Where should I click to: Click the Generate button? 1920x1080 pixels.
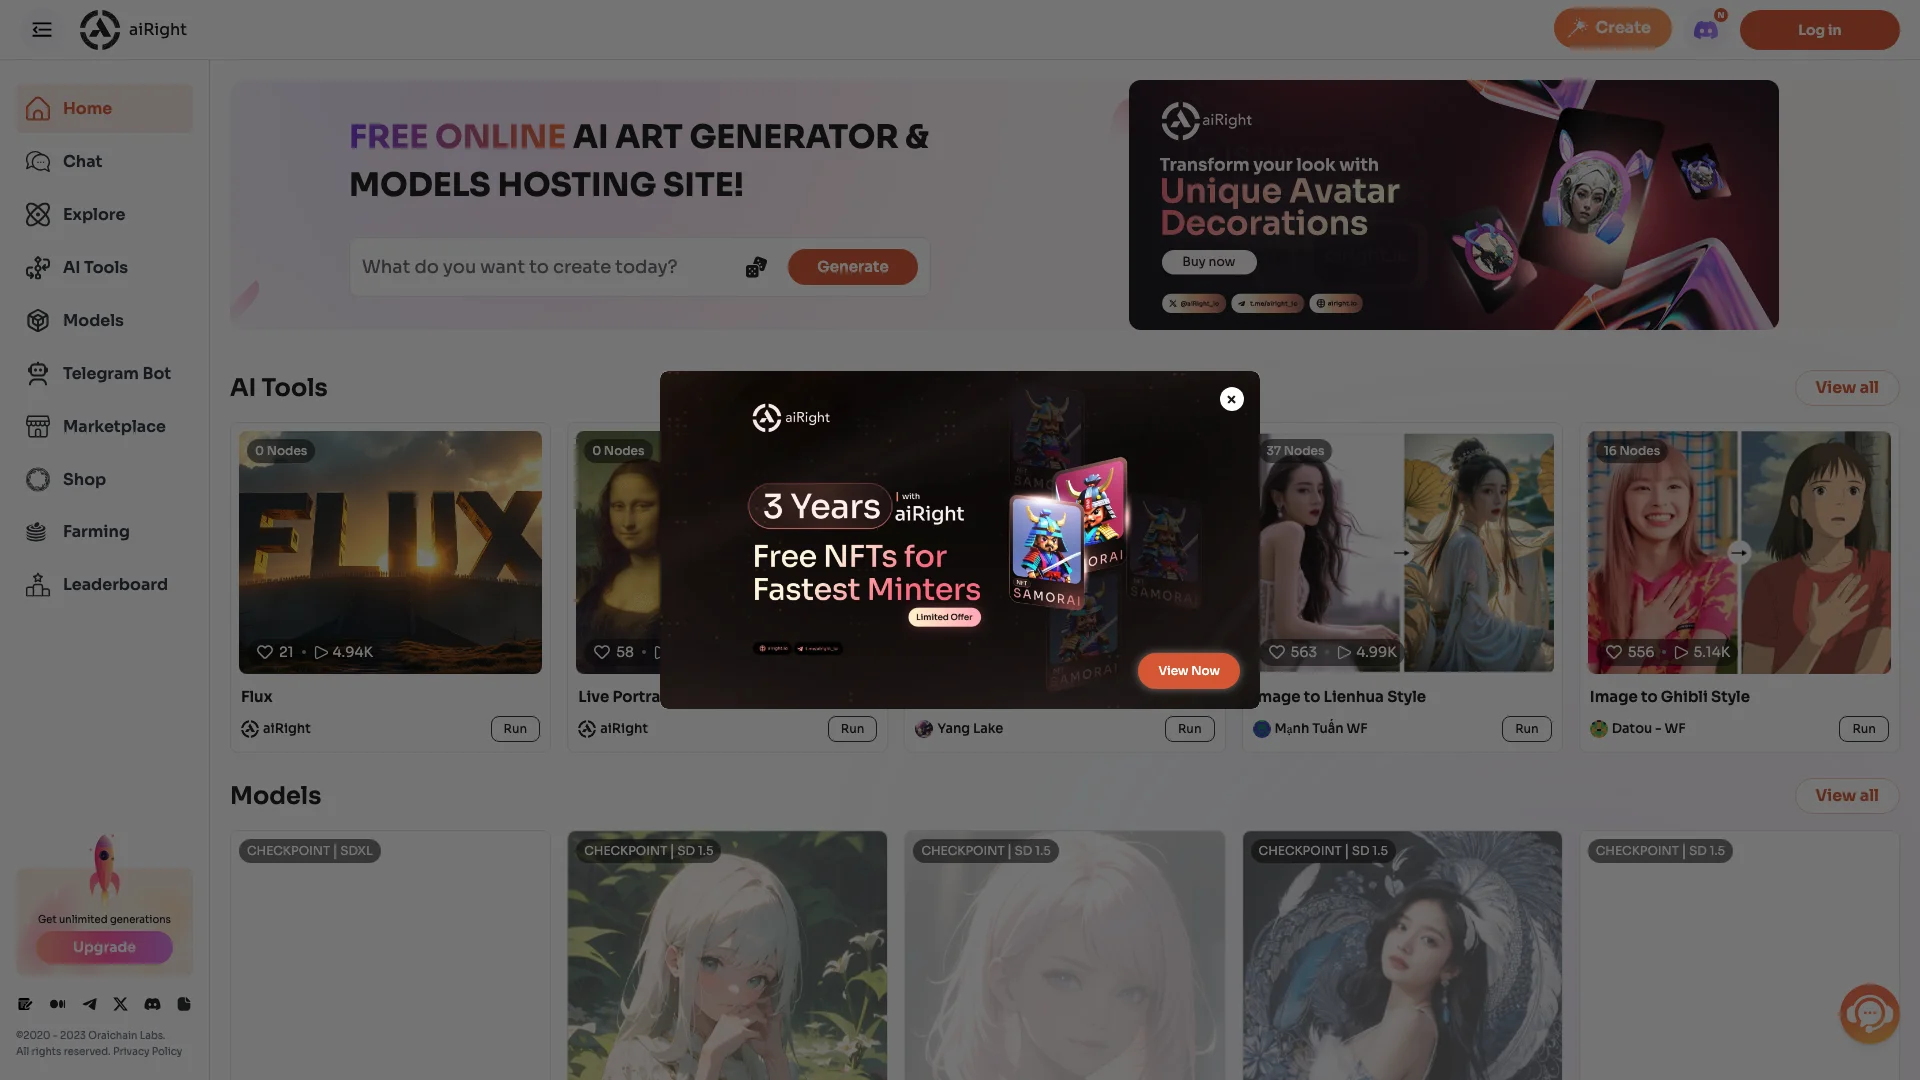coord(853,266)
